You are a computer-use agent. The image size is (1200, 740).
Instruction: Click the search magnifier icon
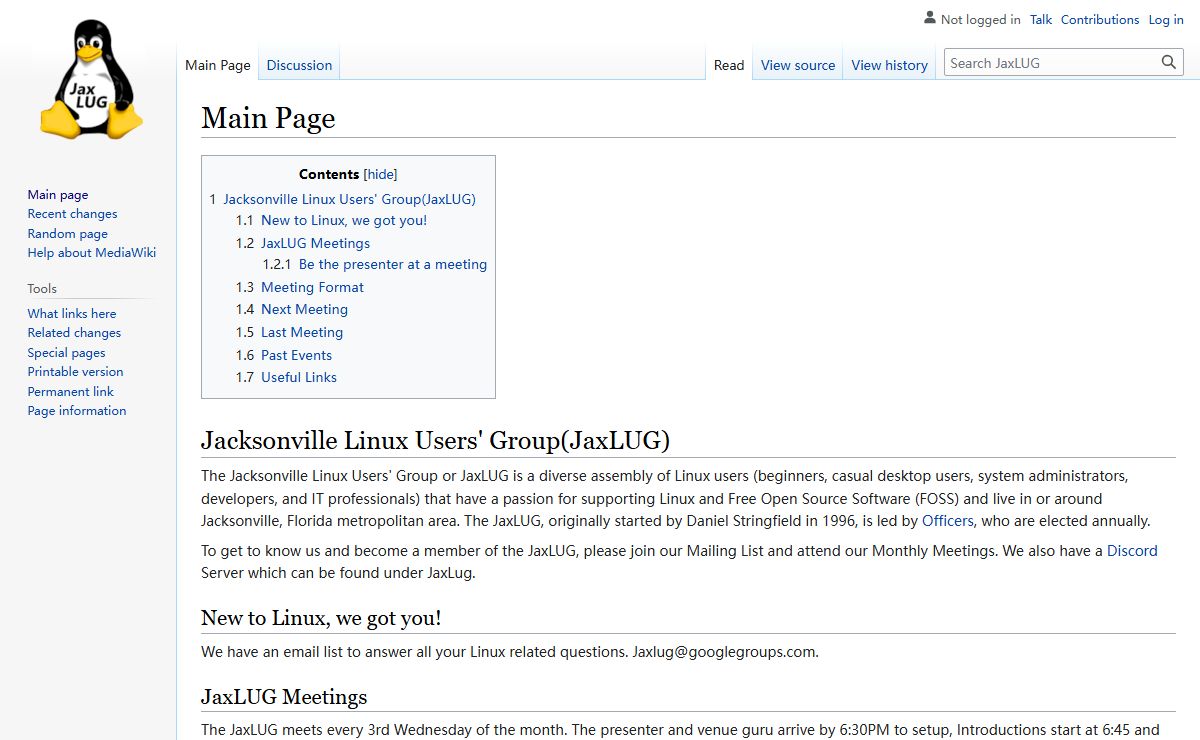tap(1169, 63)
